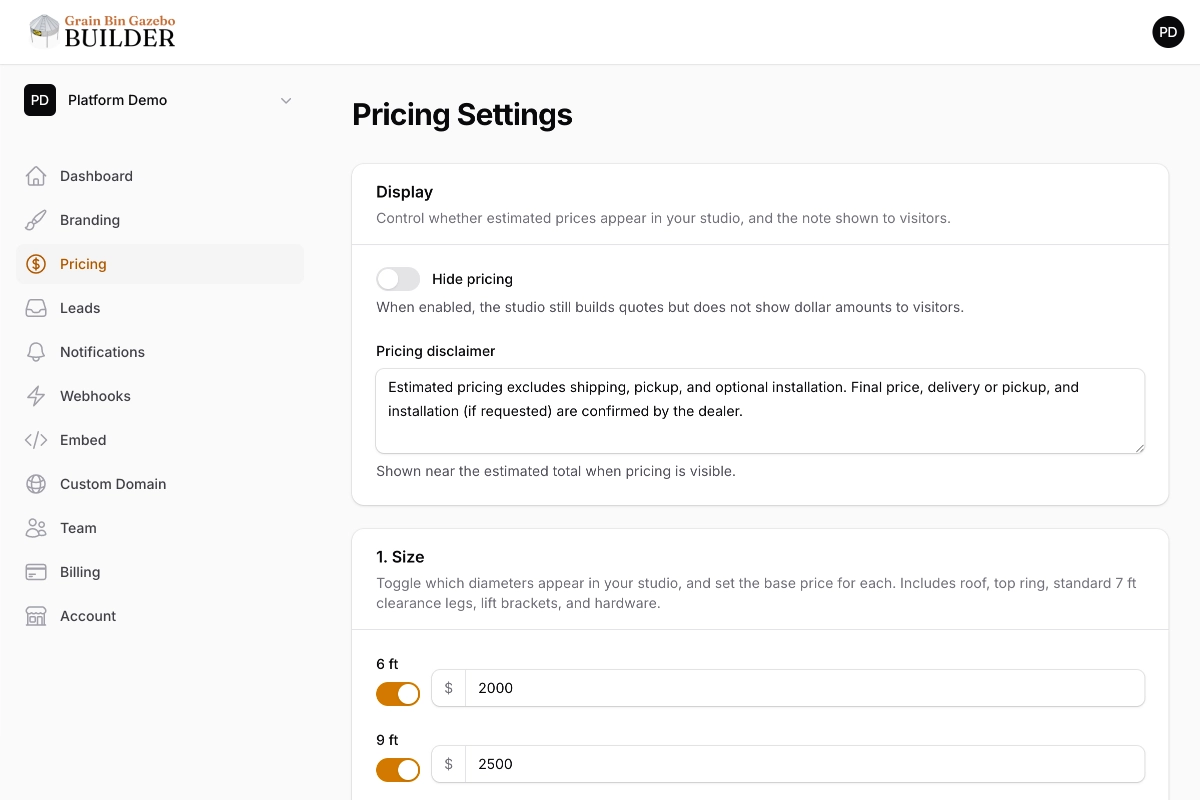Click the Branding paintbrush icon

tap(36, 220)
